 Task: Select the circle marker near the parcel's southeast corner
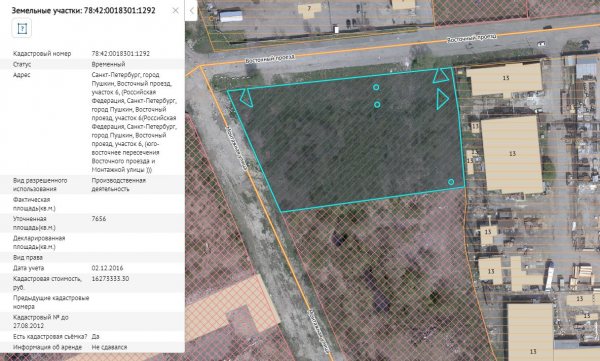pos(451,182)
